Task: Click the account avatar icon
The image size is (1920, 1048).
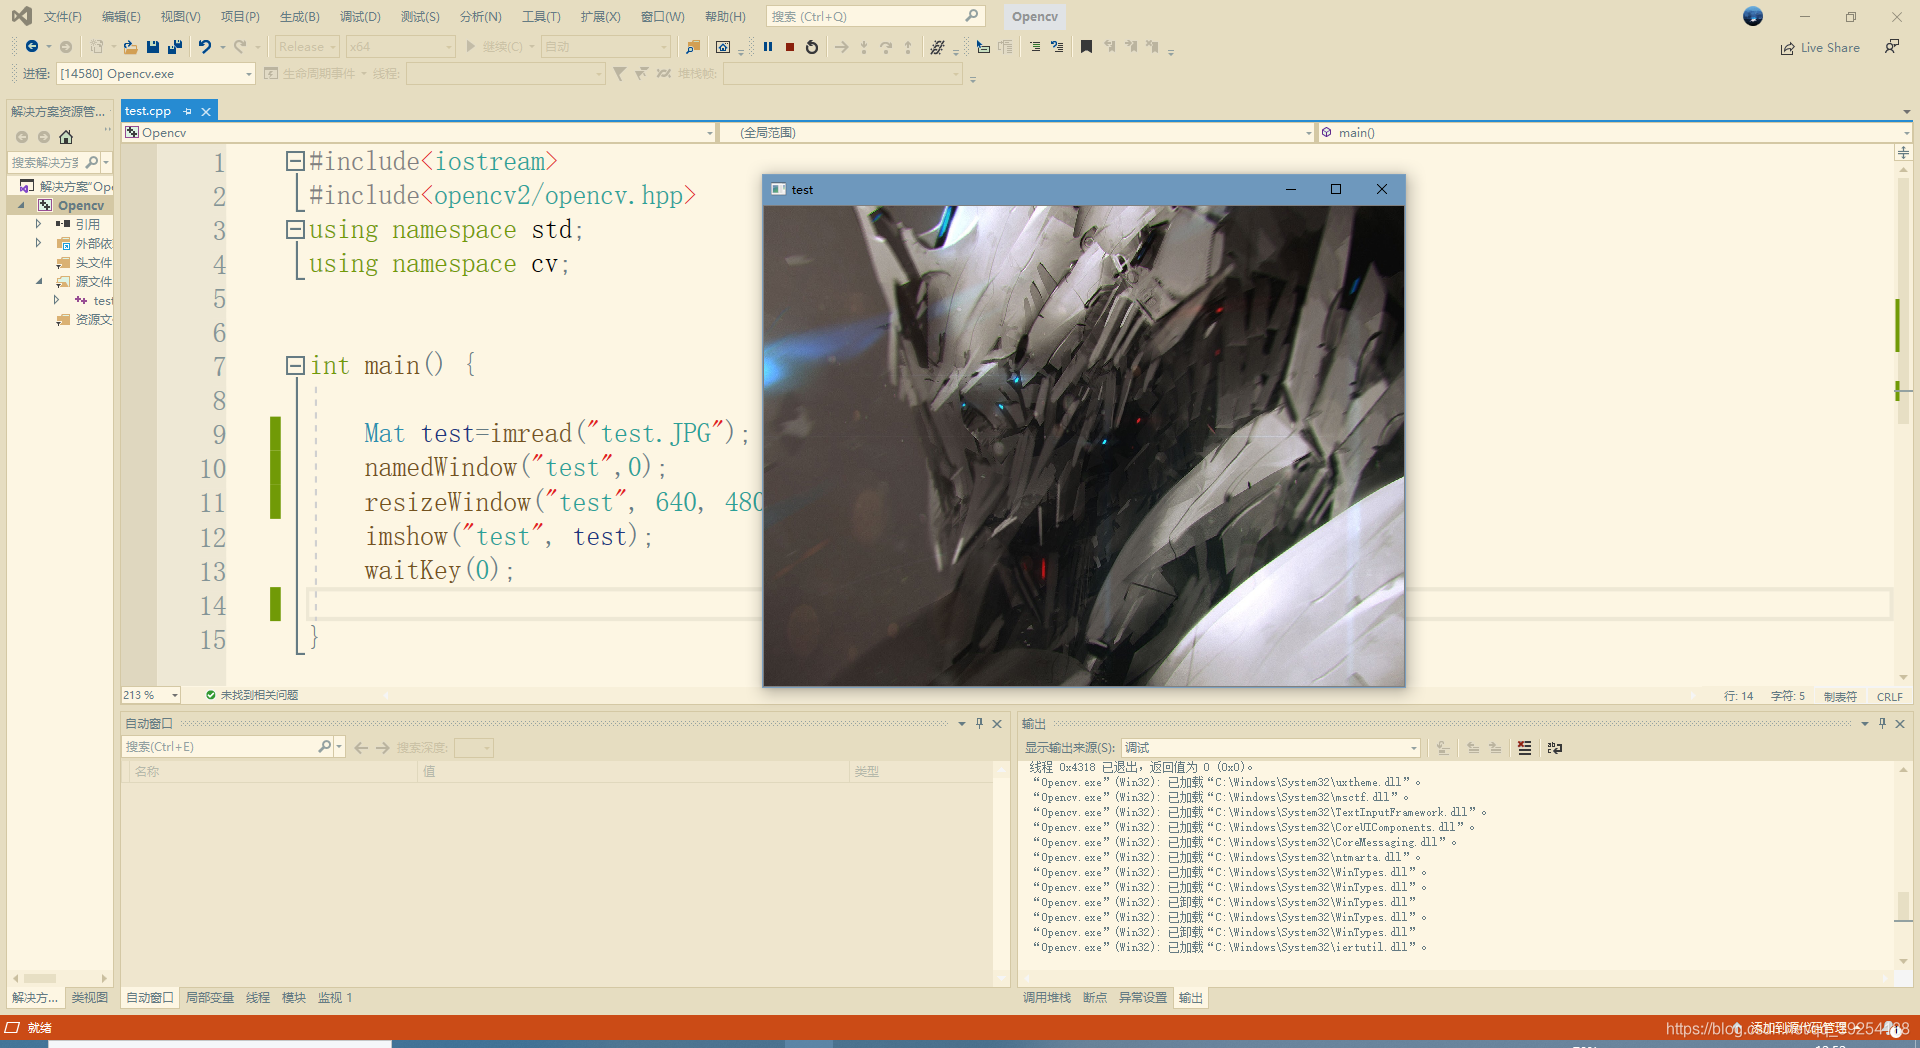Action: (x=1753, y=16)
